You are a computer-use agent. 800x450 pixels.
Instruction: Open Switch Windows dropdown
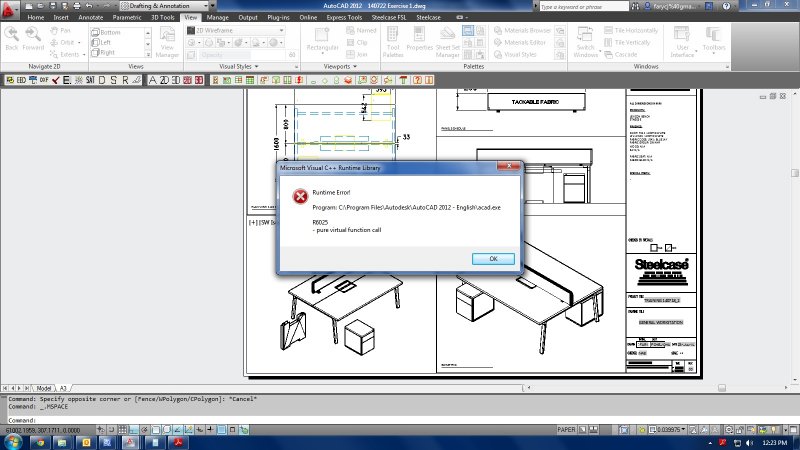pyautogui.click(x=585, y=42)
